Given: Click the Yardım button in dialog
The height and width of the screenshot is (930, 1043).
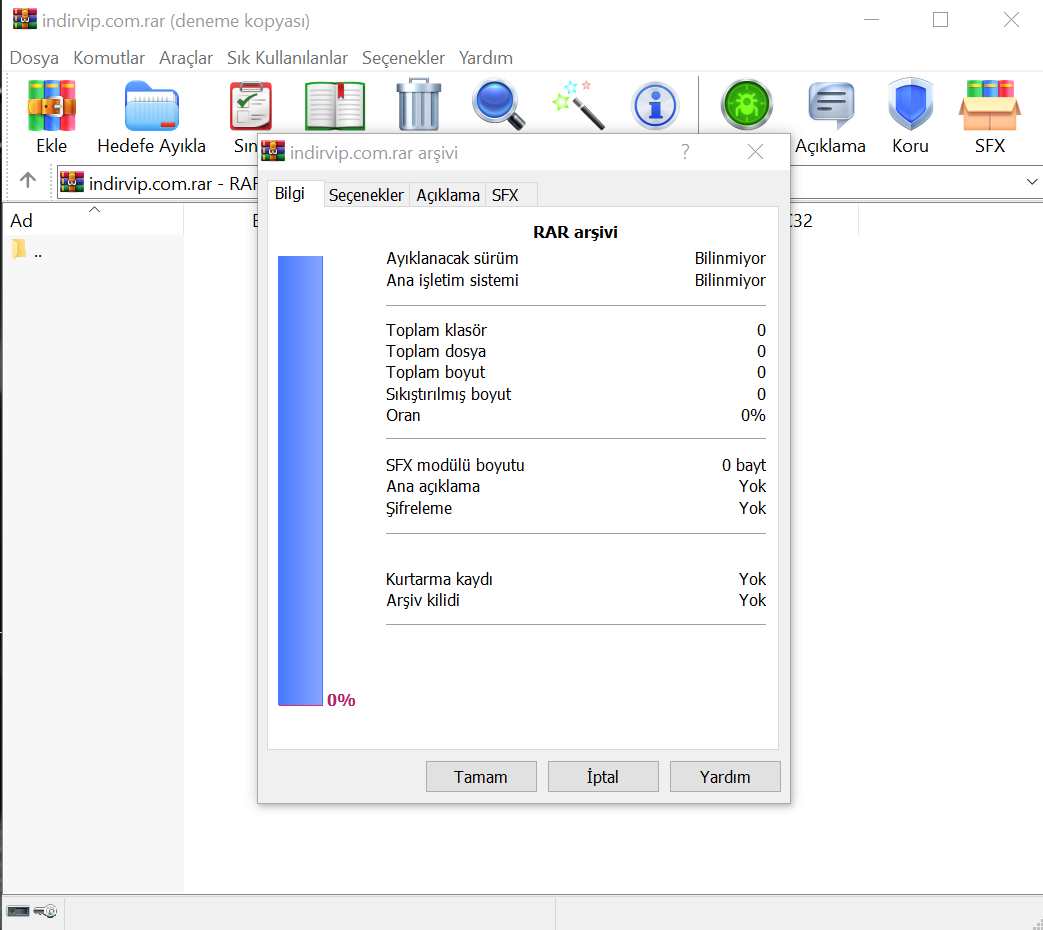Looking at the screenshot, I should (724, 777).
